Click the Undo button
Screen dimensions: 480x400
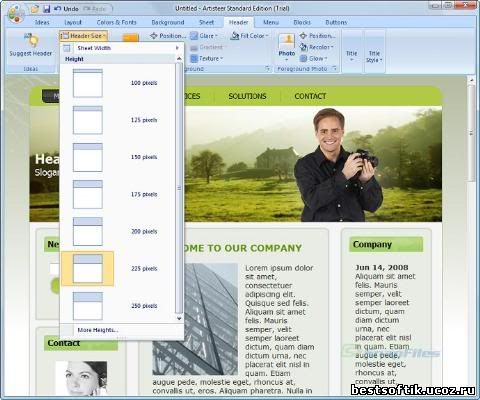click(66, 9)
